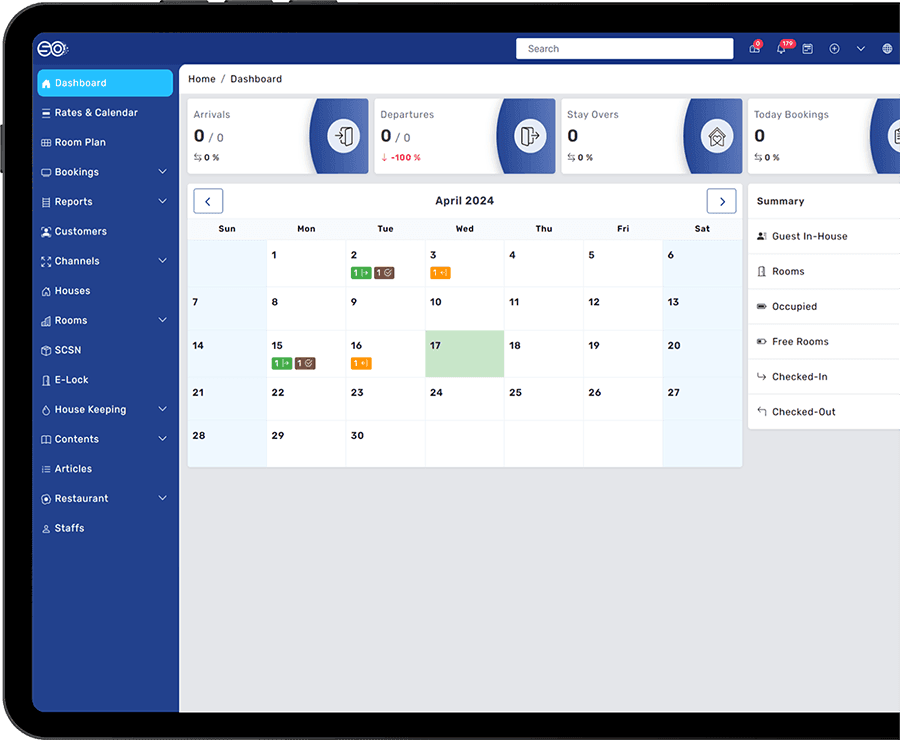Screen dimensions: 900x740
Task: Click the orange badge on April 16
Action: coord(361,363)
